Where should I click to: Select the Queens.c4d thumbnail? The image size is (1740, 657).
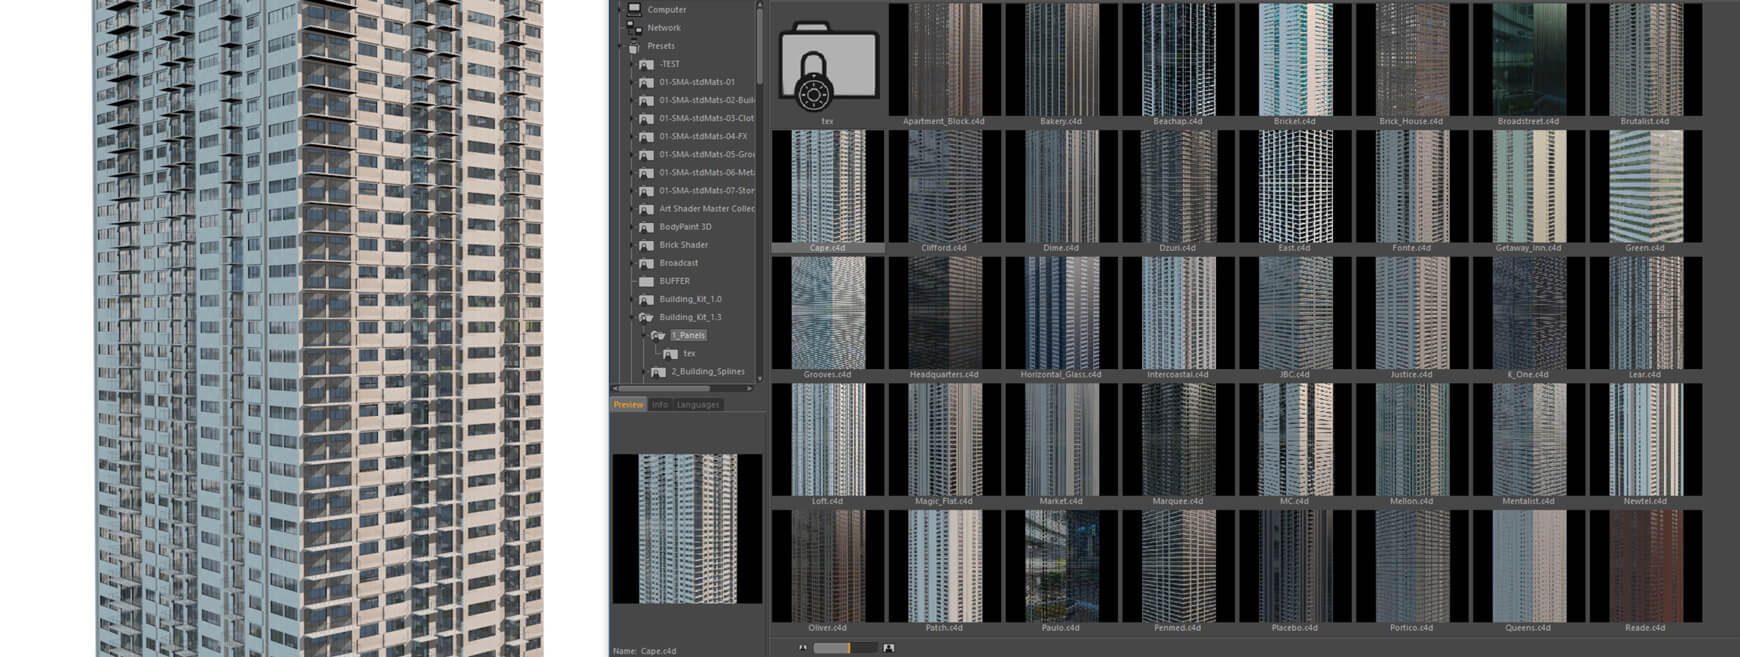(1529, 567)
